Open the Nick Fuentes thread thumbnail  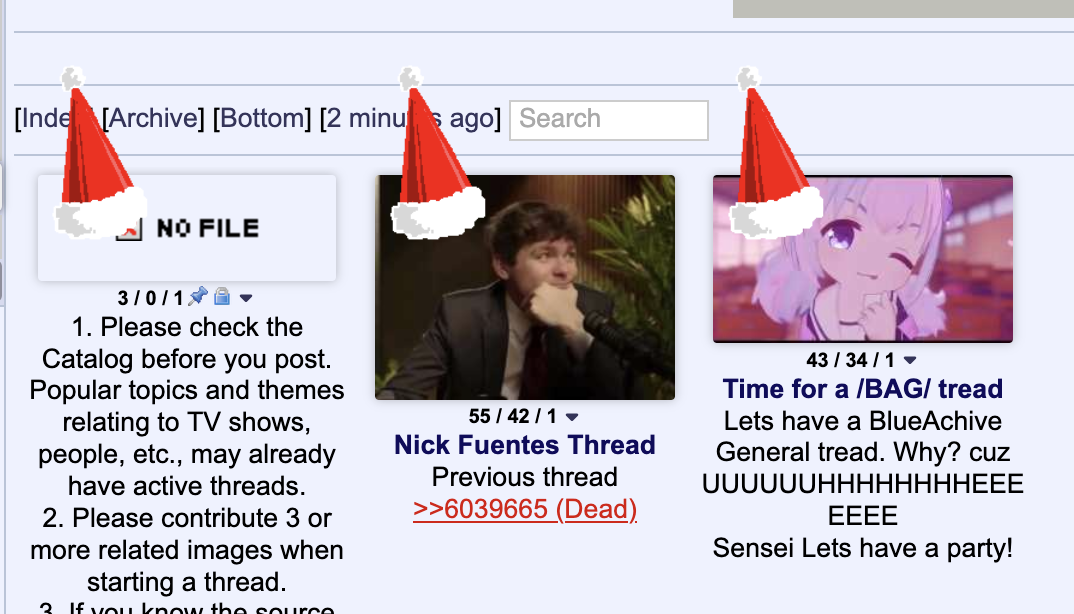click(x=525, y=287)
